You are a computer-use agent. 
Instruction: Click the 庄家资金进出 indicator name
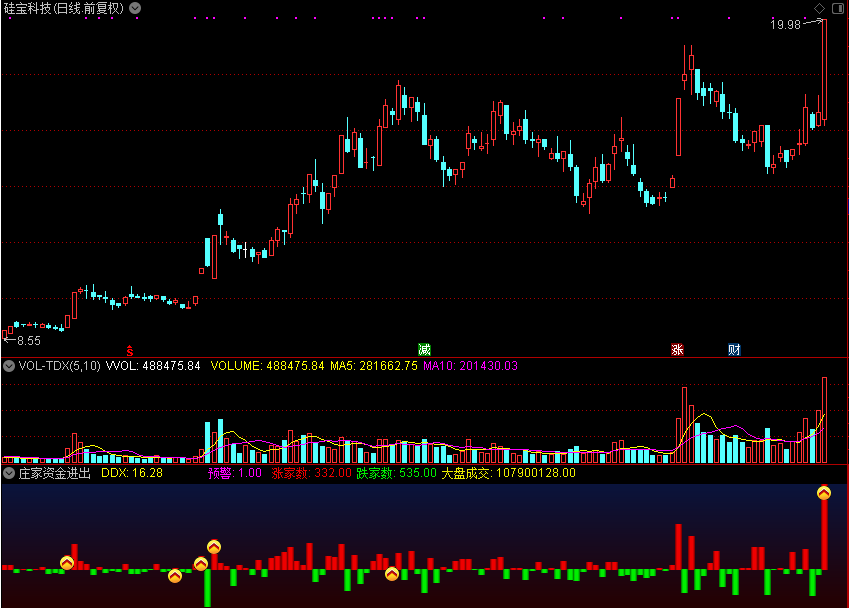54,473
